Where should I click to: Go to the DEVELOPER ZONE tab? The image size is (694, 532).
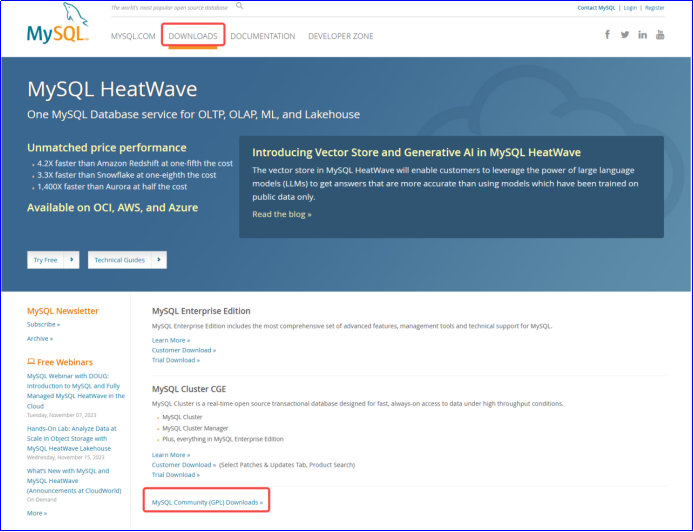(x=341, y=36)
